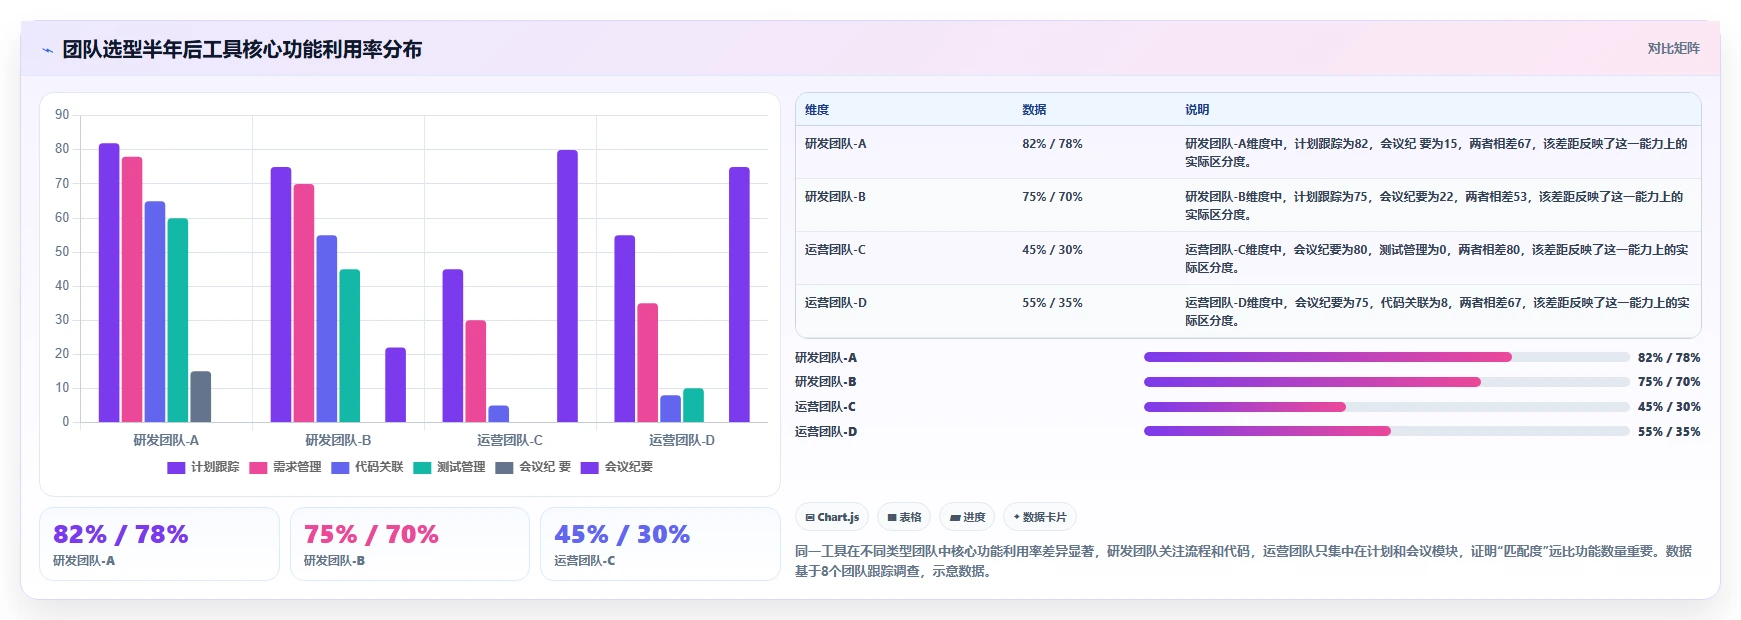Image resolution: width=1741 pixels, height=620 pixels.
Task: Click the 运营团队-D progress bar
Action: pos(1387,431)
